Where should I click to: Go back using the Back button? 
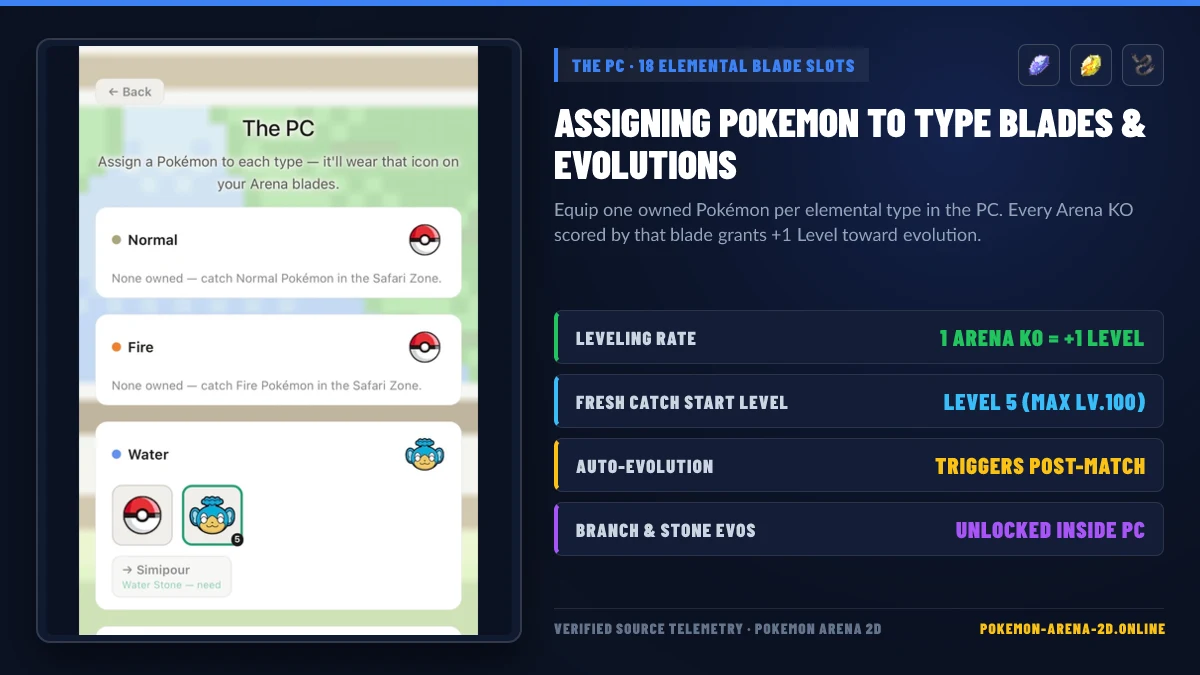tap(130, 92)
